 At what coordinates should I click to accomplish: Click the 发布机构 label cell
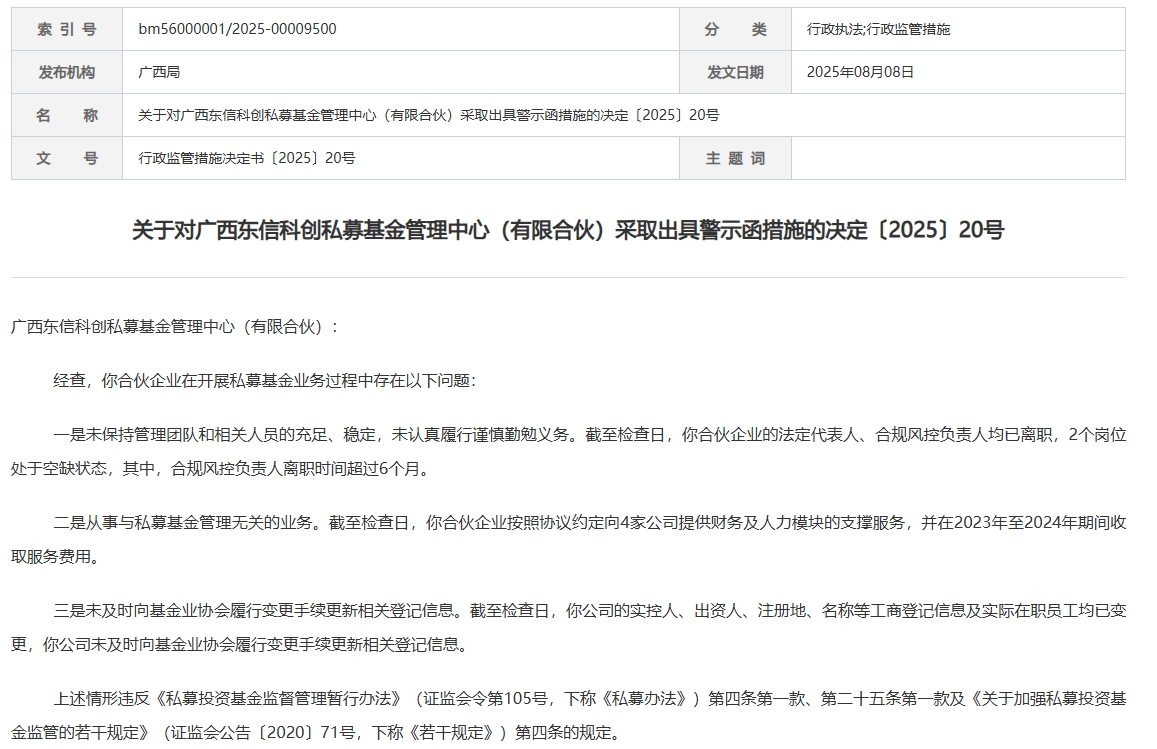click(67, 72)
